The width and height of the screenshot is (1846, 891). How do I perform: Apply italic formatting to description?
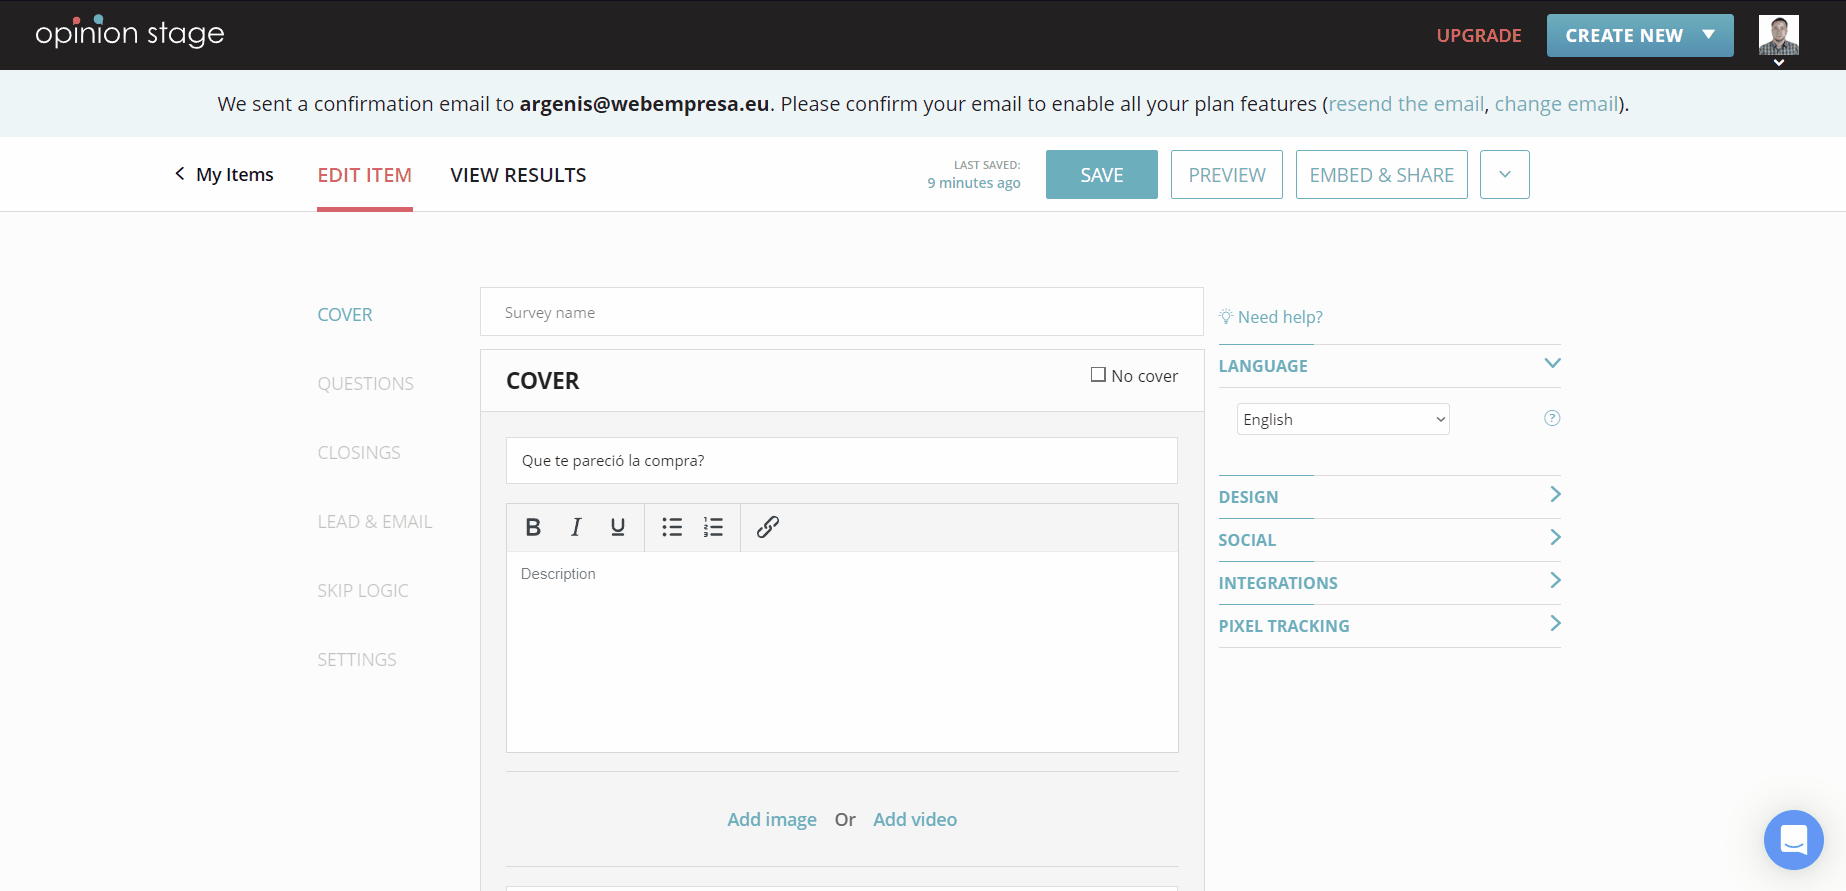pyautogui.click(x=576, y=527)
